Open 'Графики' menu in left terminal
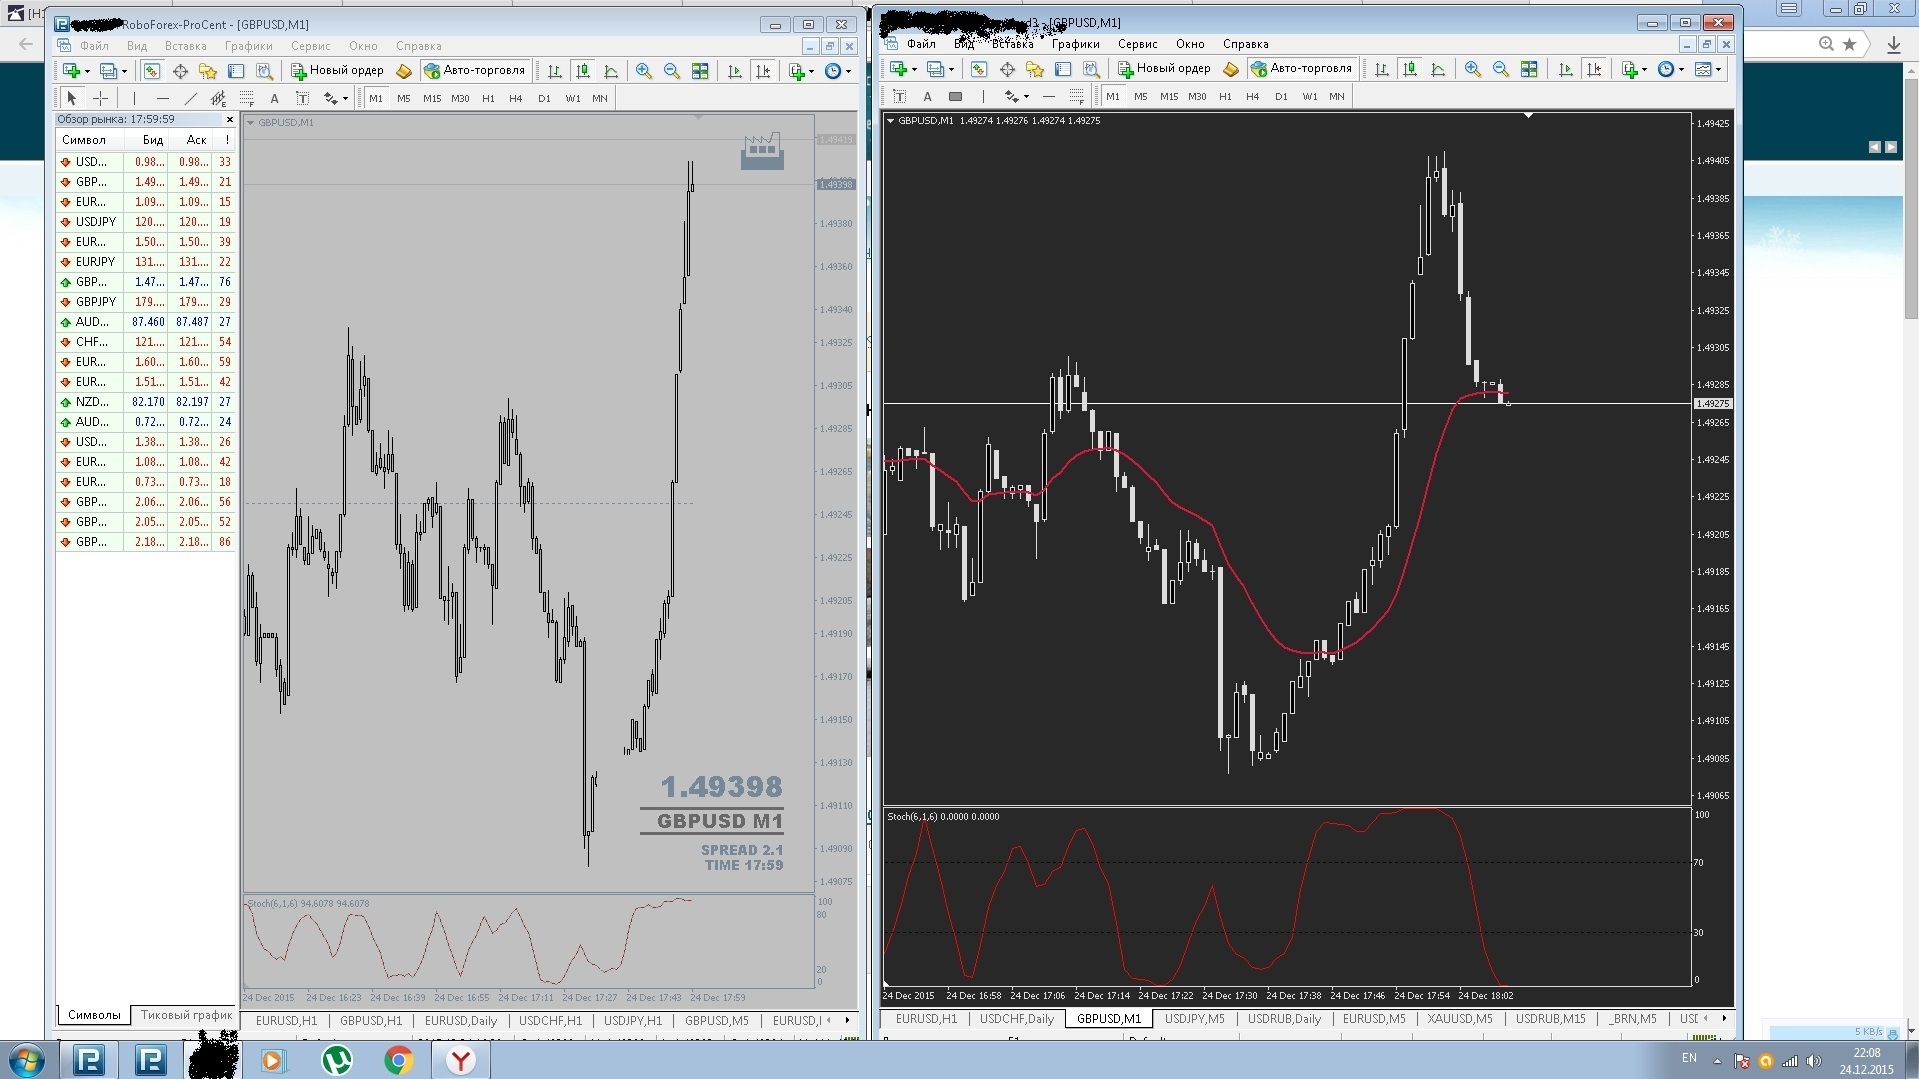Screen dimensions: 1919x1079 248,46
